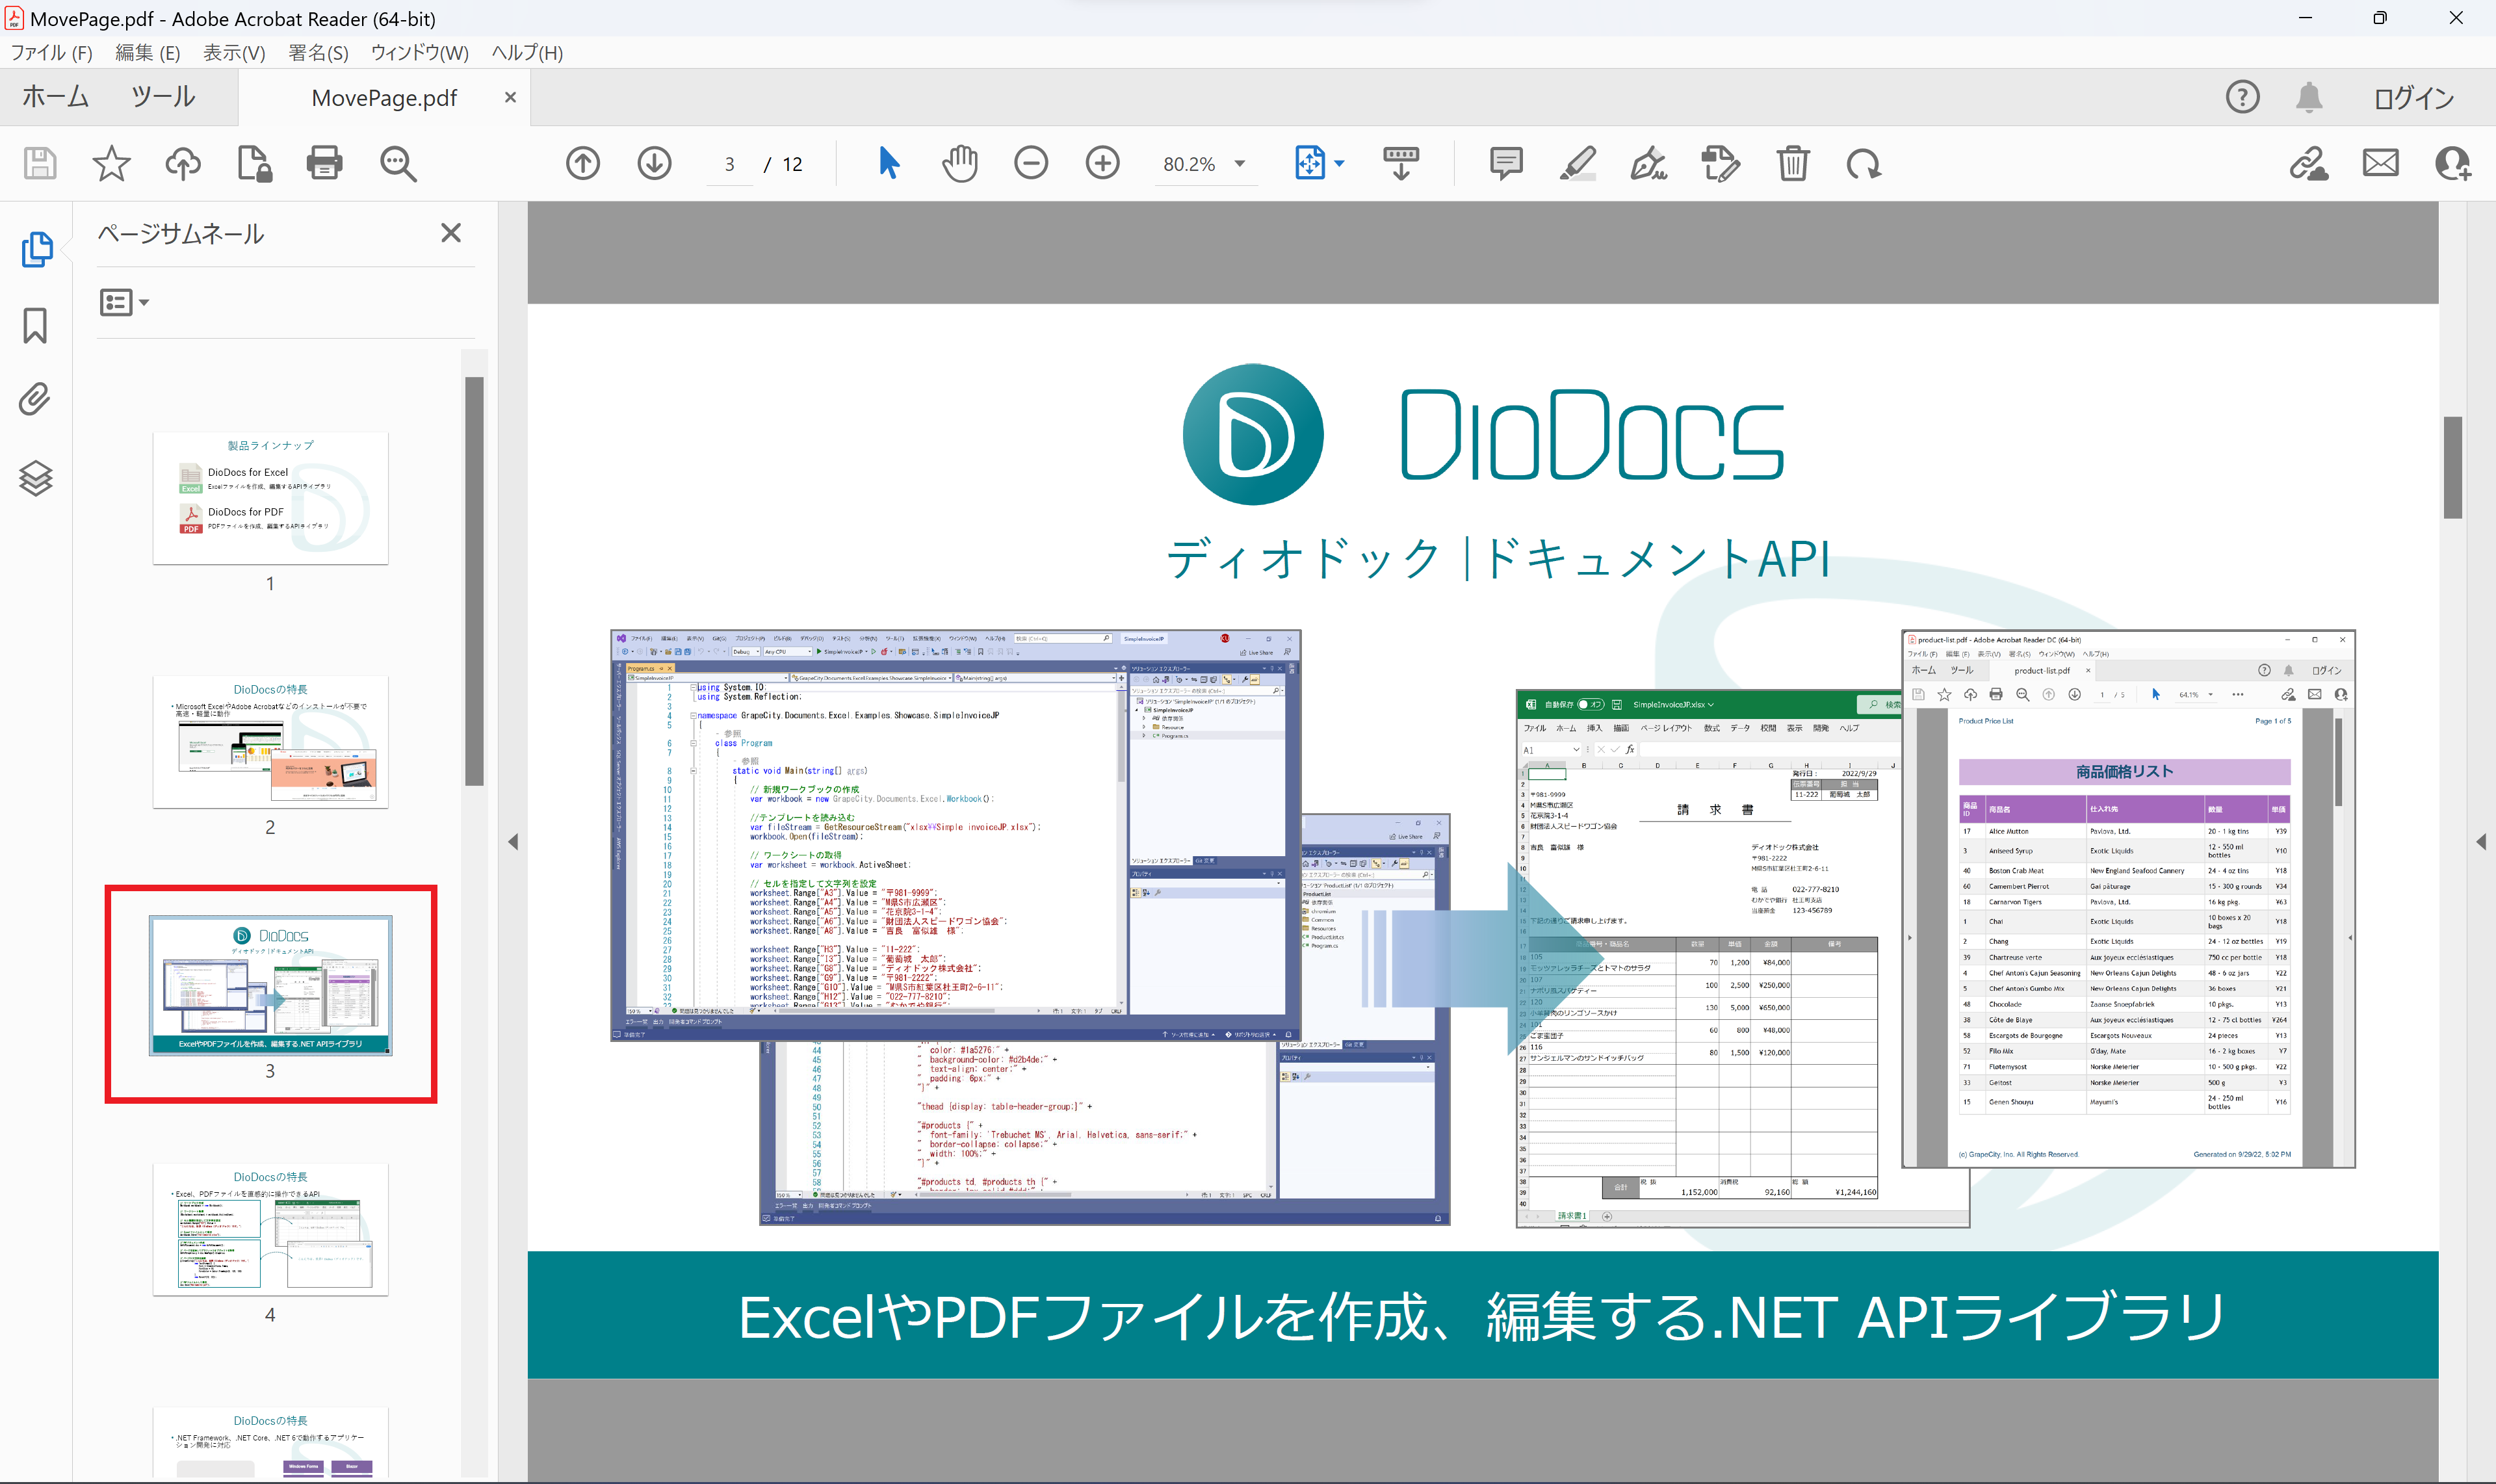This screenshot has height=1484, width=2496.
Task: Open the notifications bell
Action: pyautogui.click(x=2309, y=97)
